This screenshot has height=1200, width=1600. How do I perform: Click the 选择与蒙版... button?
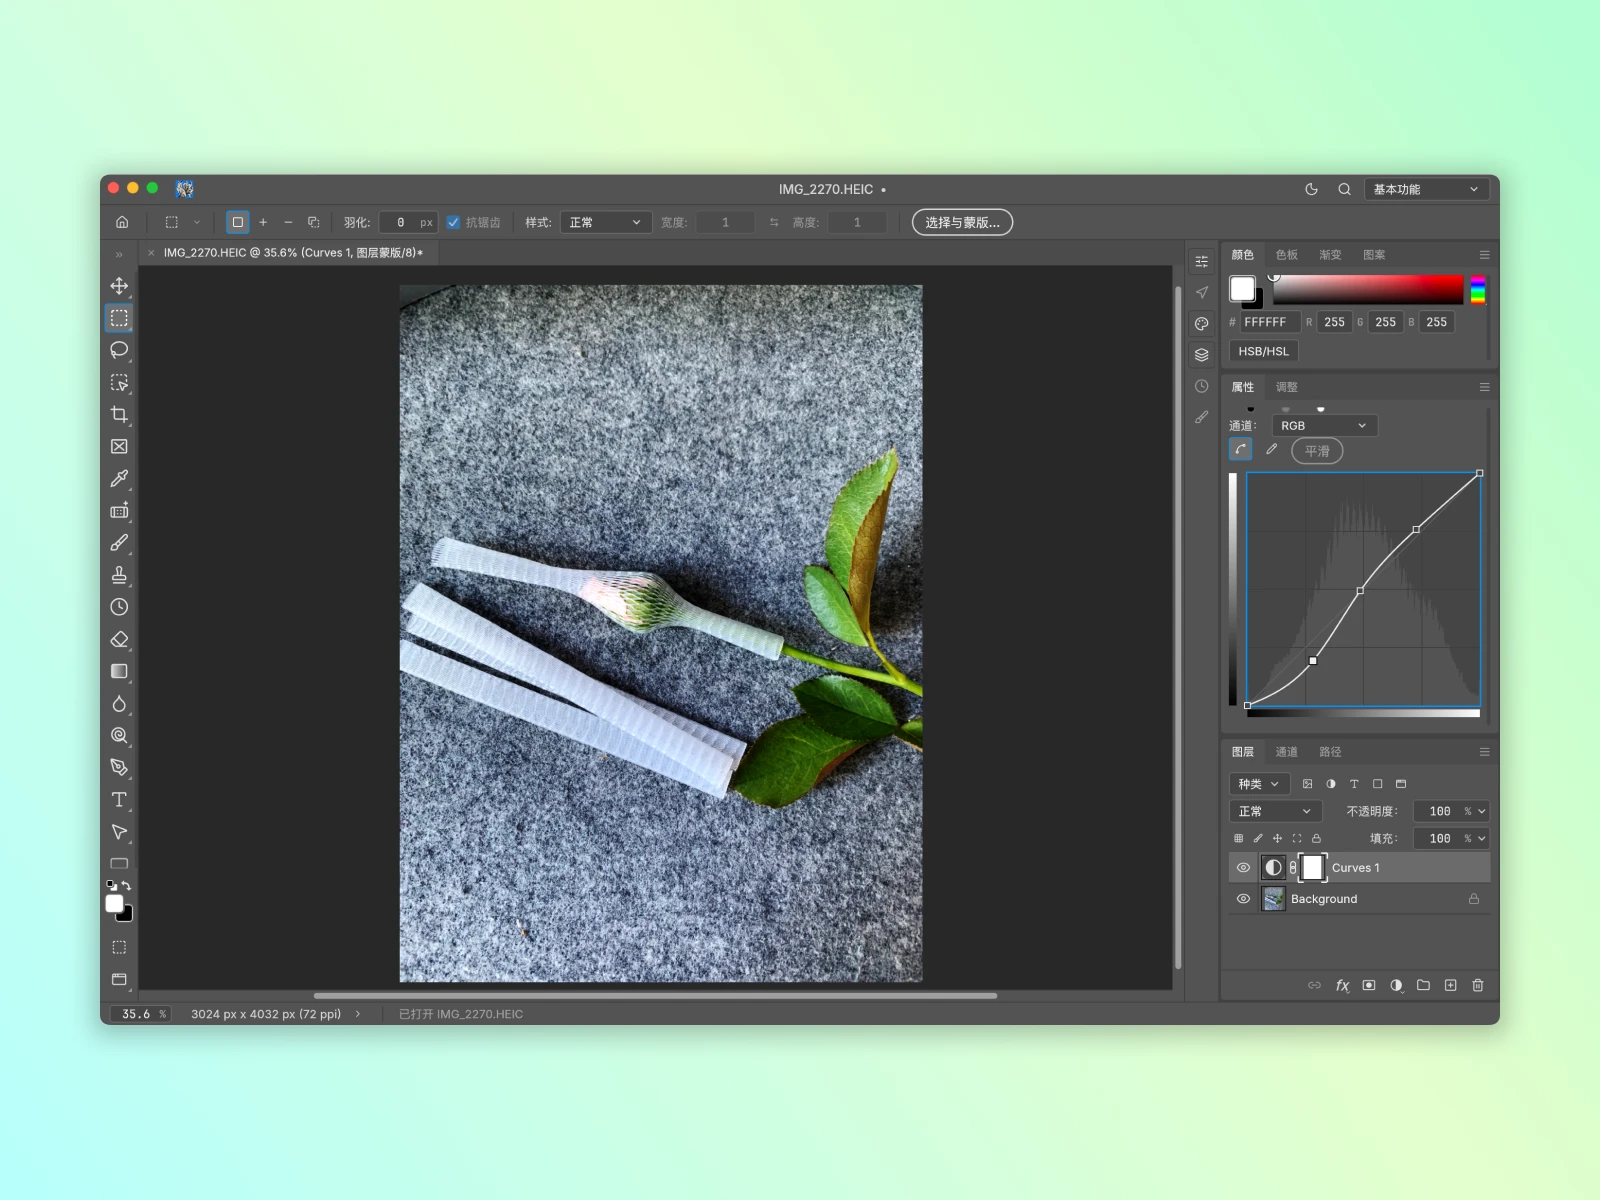[x=962, y=222]
